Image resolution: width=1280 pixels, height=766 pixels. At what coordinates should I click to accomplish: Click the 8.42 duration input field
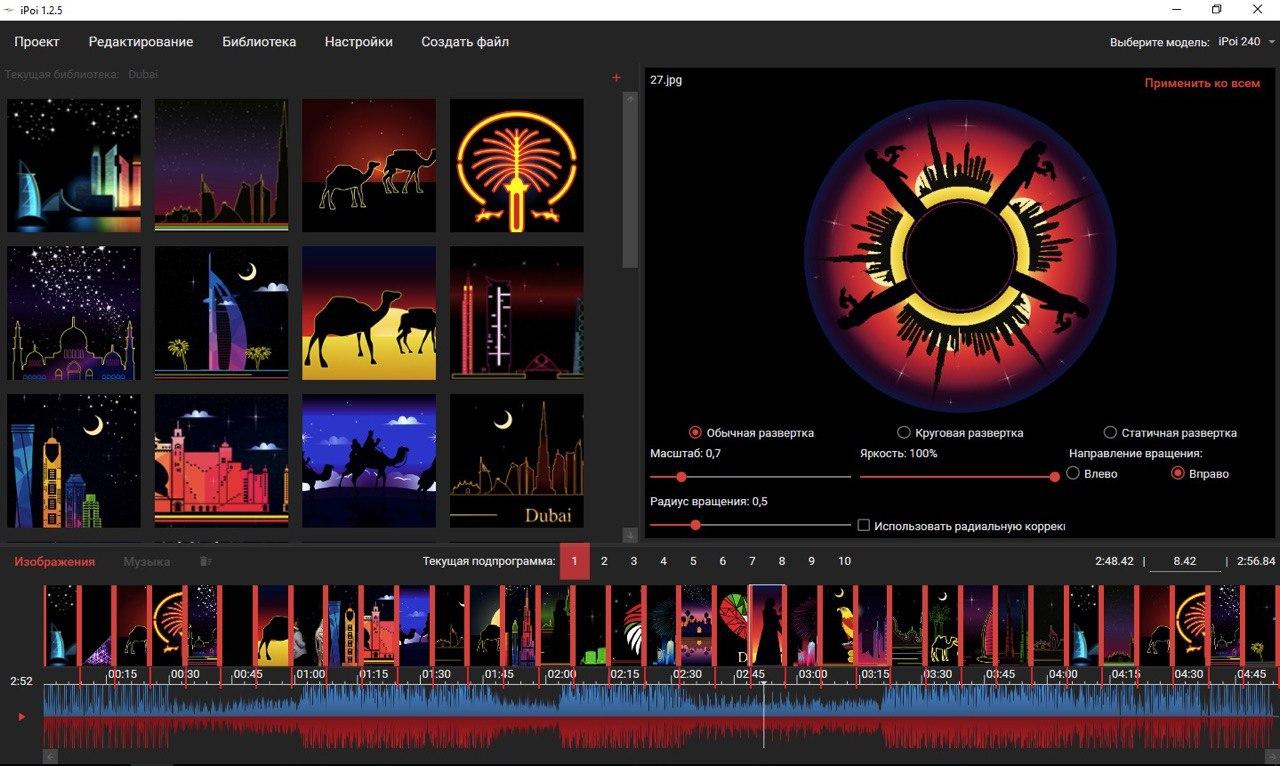(x=1185, y=561)
